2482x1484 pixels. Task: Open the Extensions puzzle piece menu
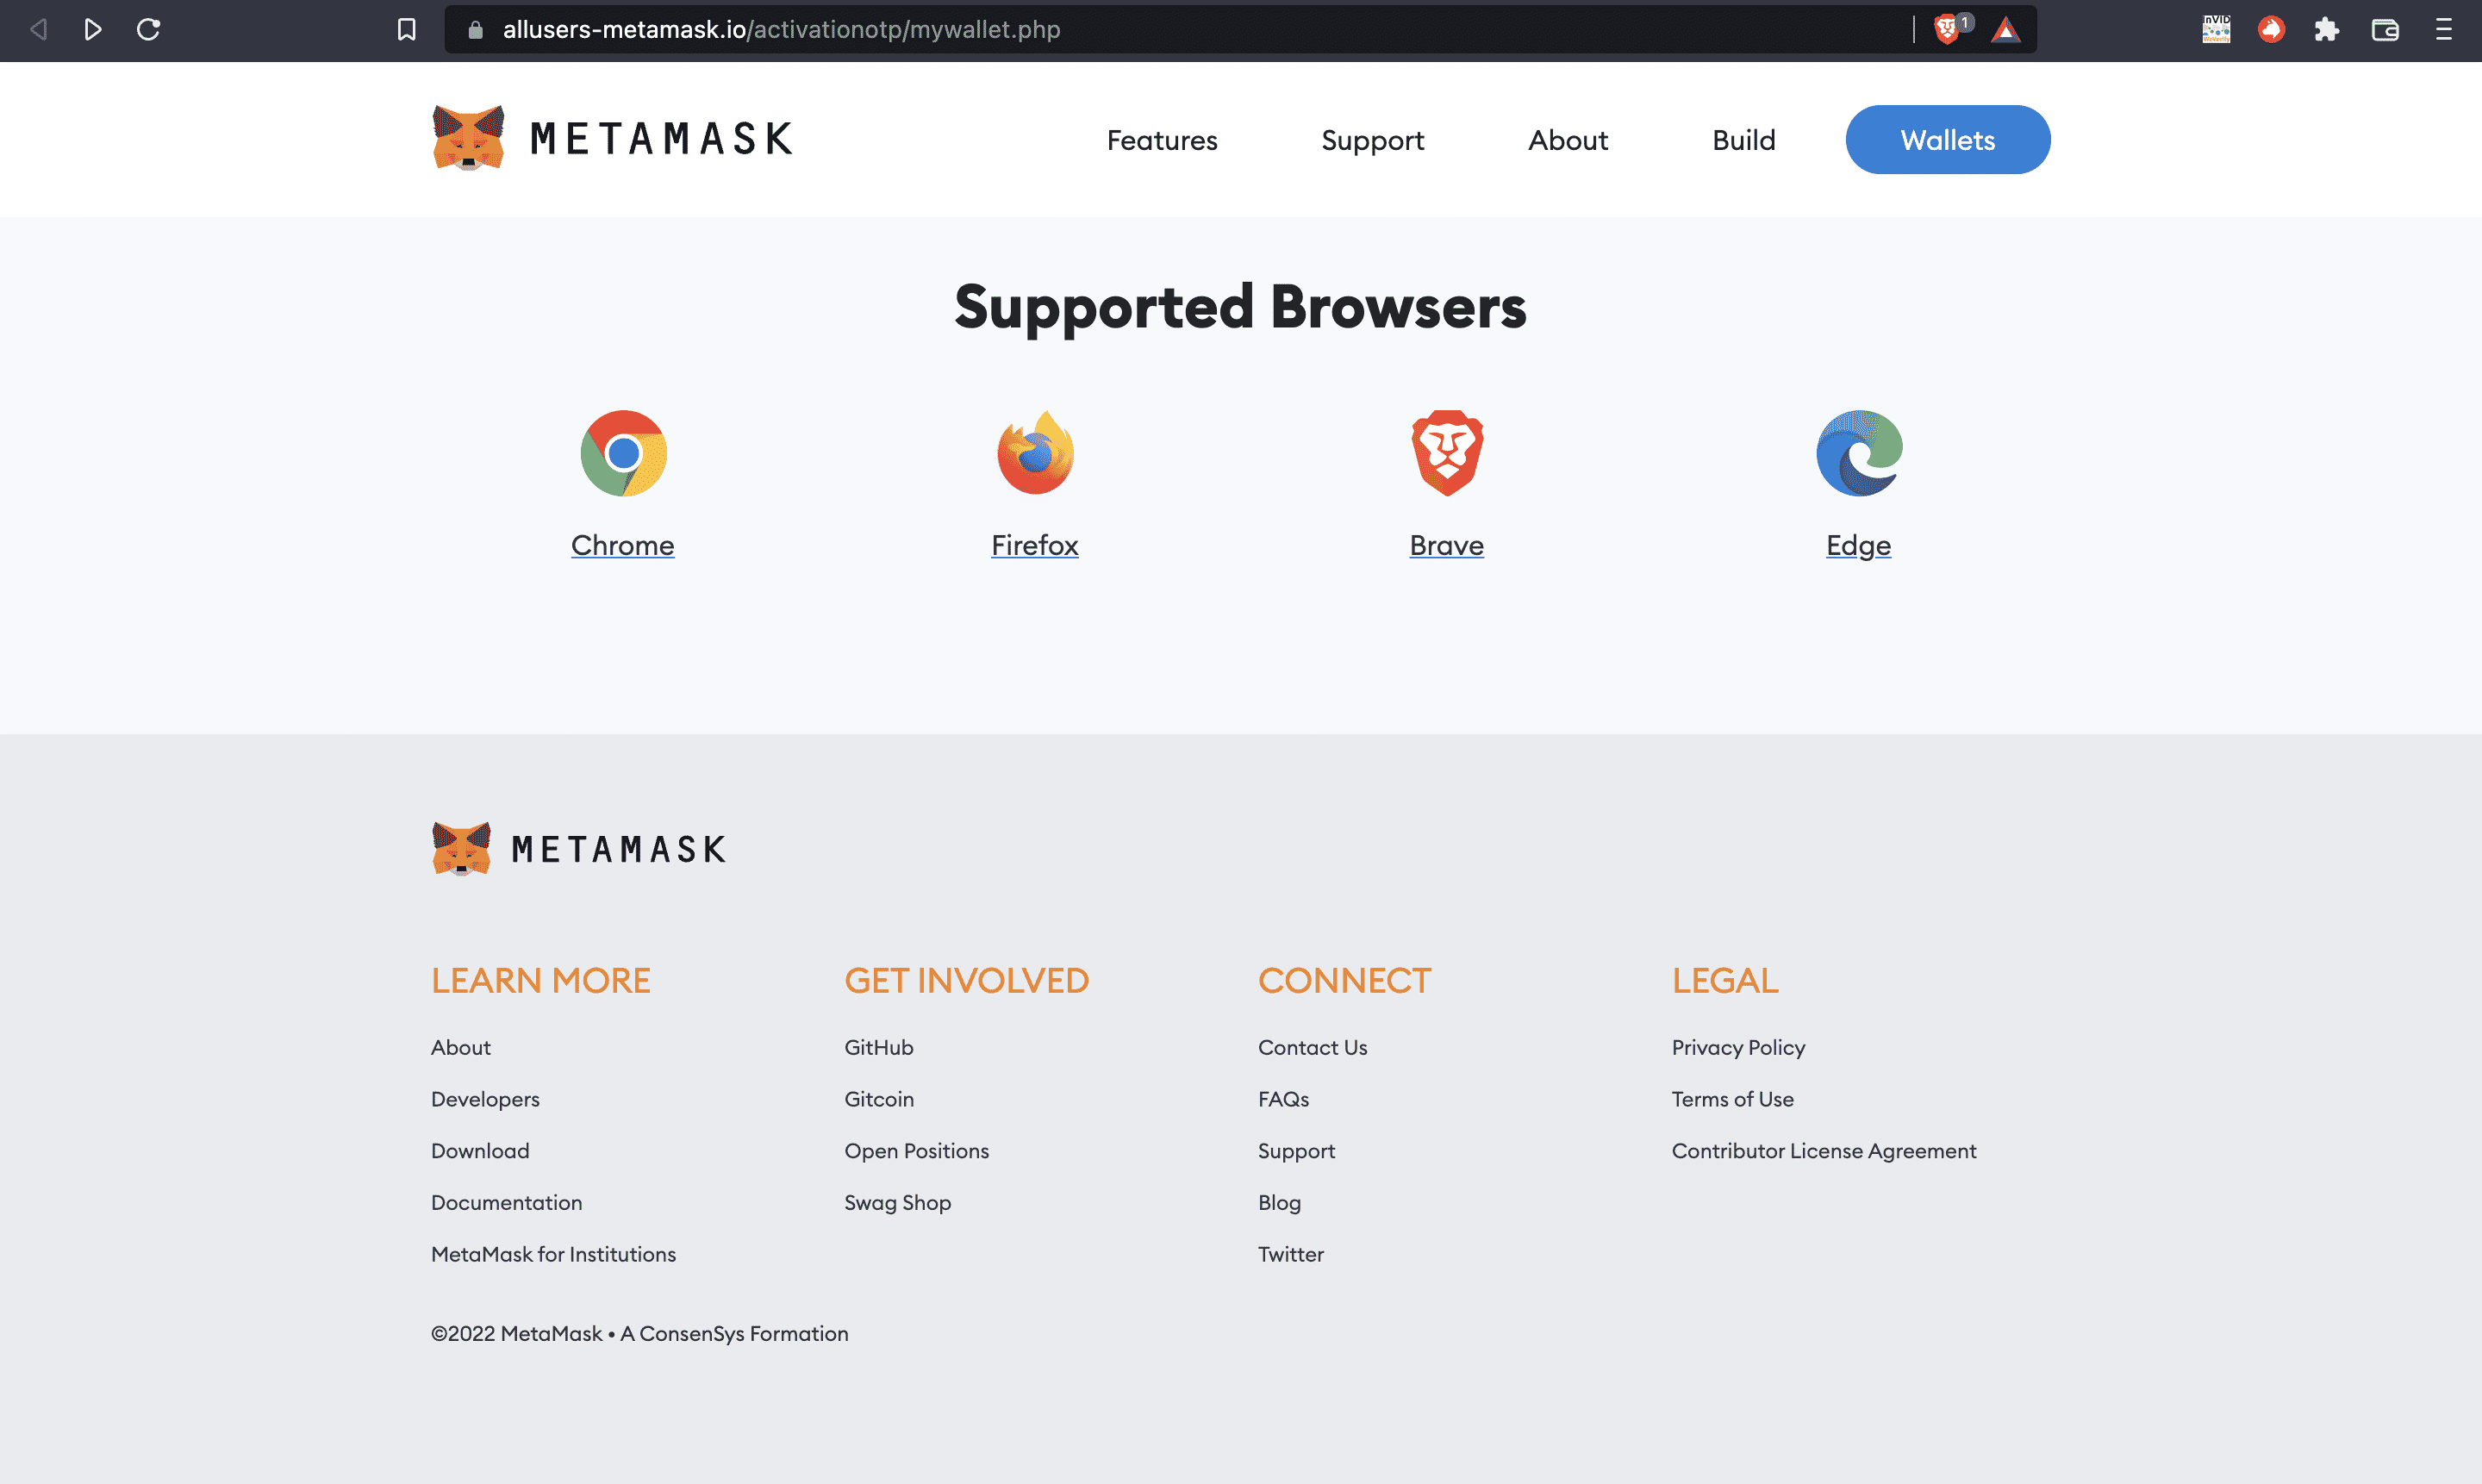point(2327,30)
